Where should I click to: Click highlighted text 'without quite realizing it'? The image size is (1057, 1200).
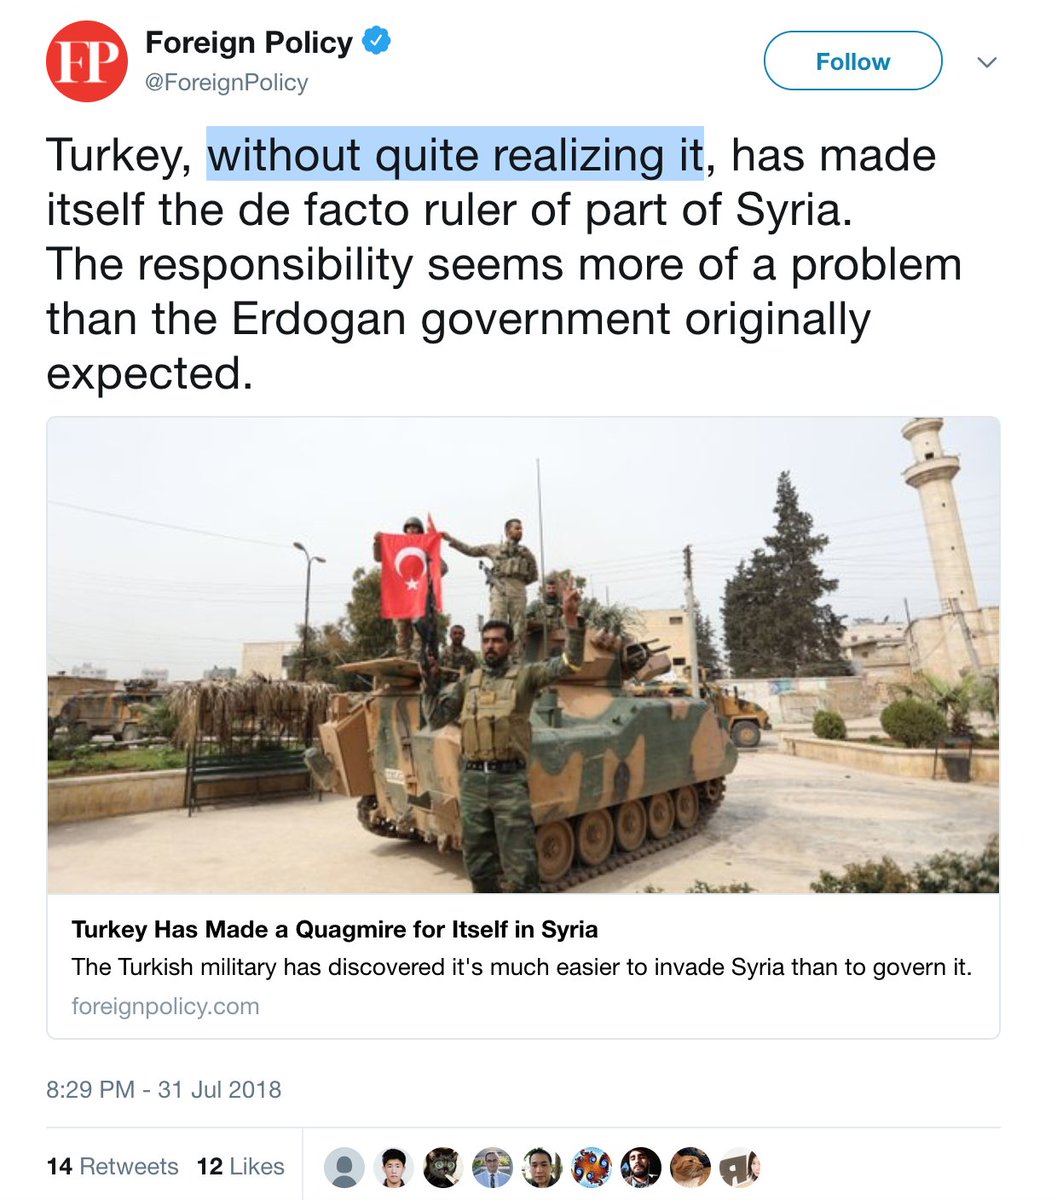455,154
